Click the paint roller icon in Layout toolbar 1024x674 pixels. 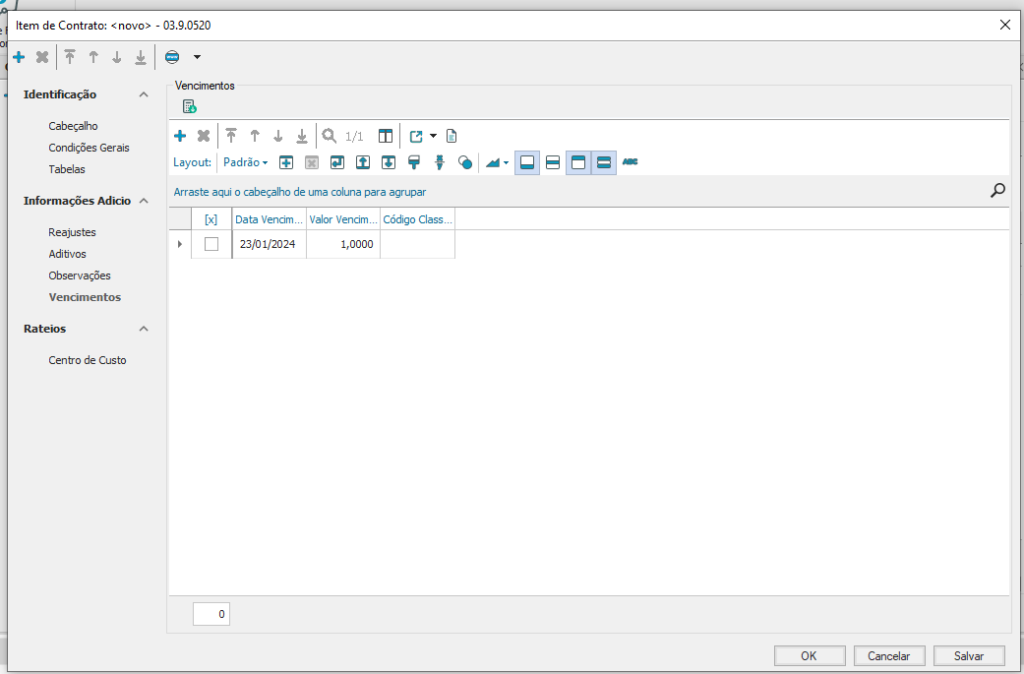(413, 162)
